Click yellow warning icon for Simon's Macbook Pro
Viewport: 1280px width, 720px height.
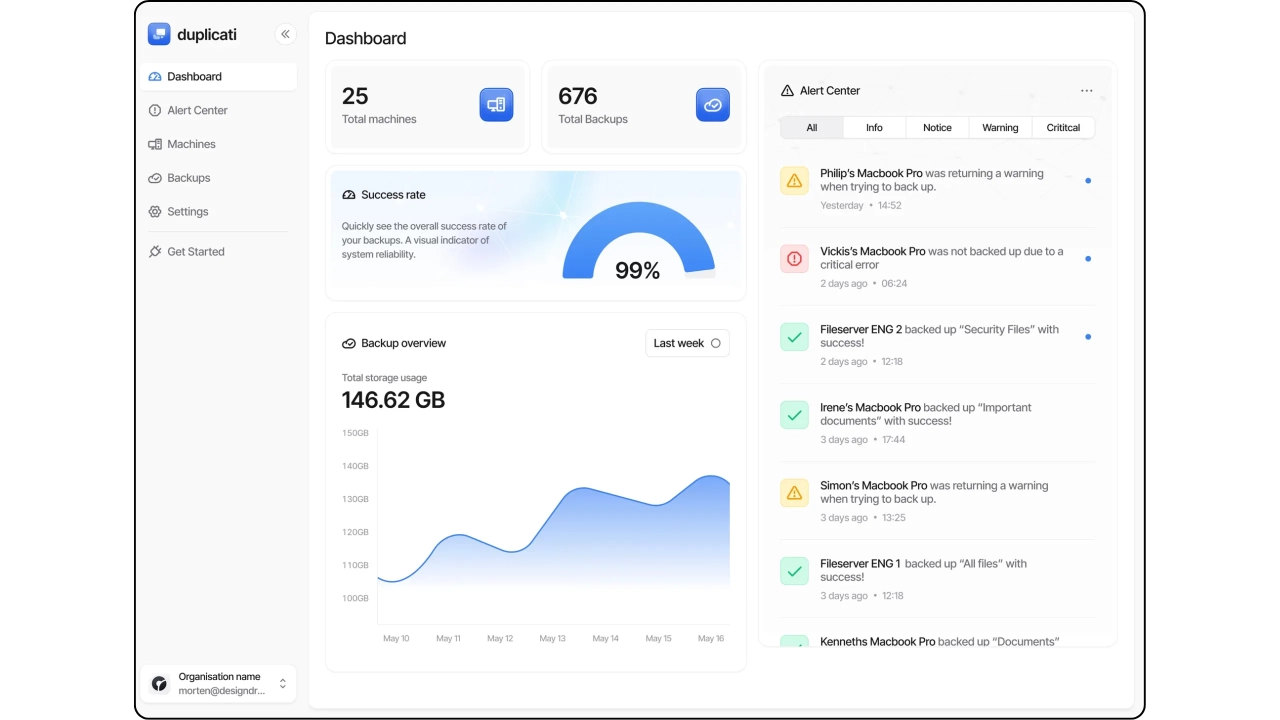794,493
